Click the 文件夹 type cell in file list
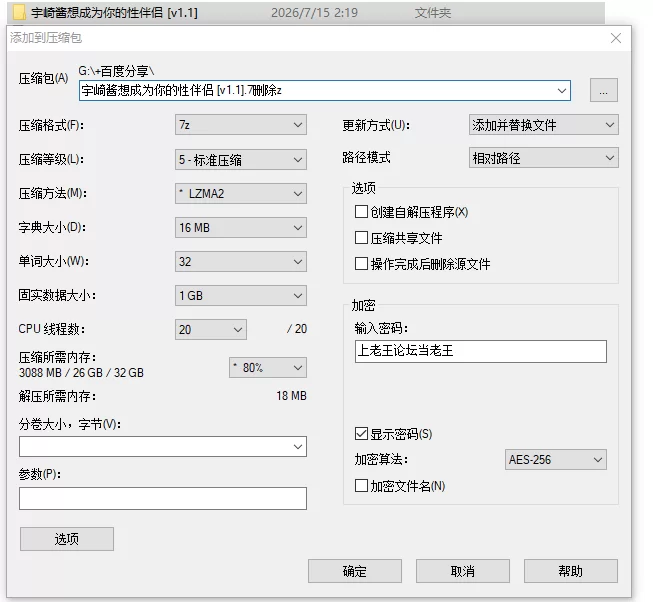 [433, 12]
